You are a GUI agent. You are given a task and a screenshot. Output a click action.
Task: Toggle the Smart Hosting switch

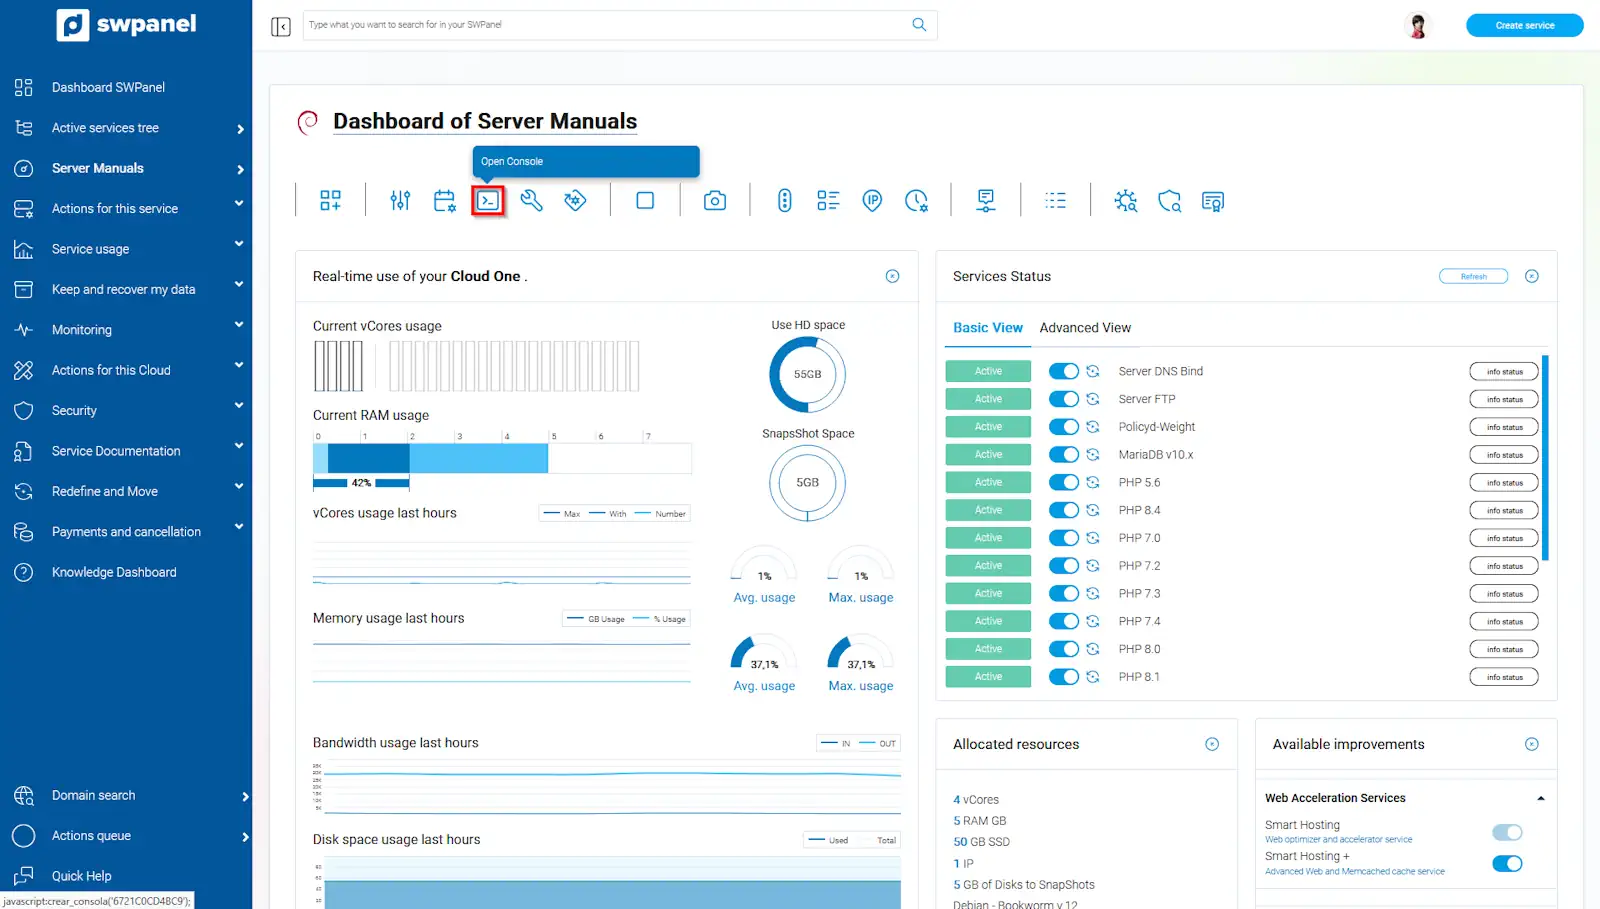[1507, 832]
